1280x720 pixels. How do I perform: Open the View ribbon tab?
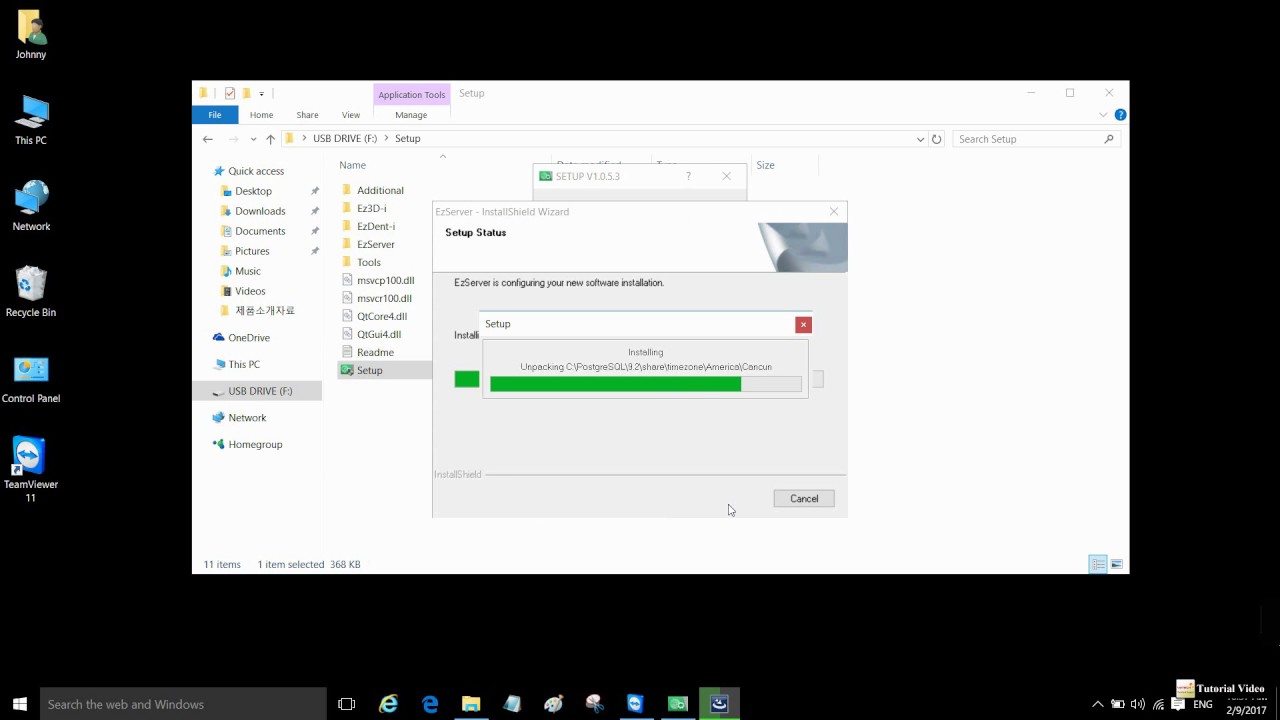click(351, 115)
